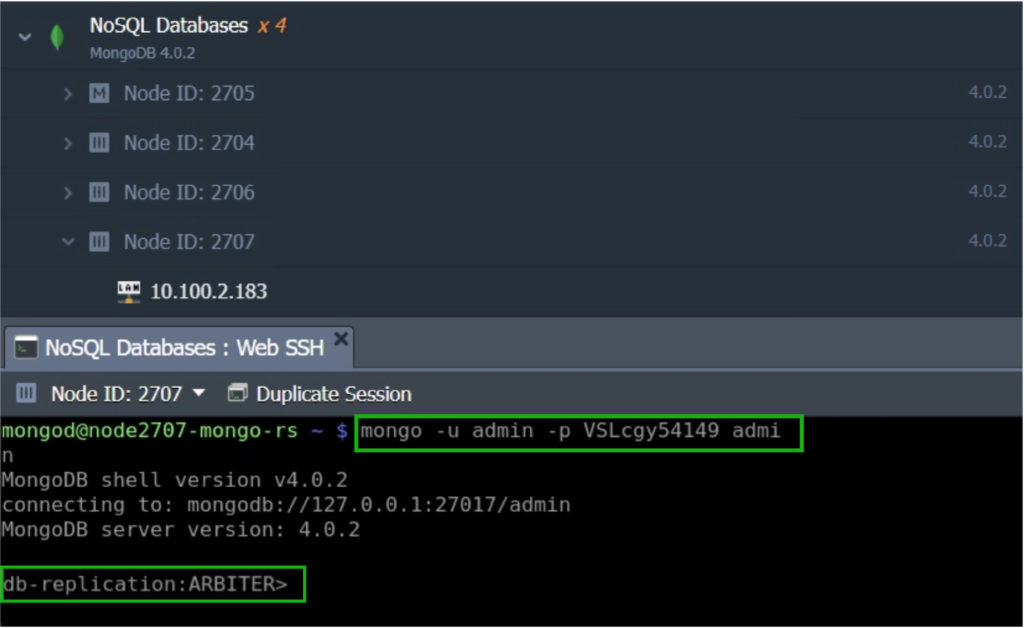
Task: Click the container icon of Node 2704
Action: tap(99, 142)
